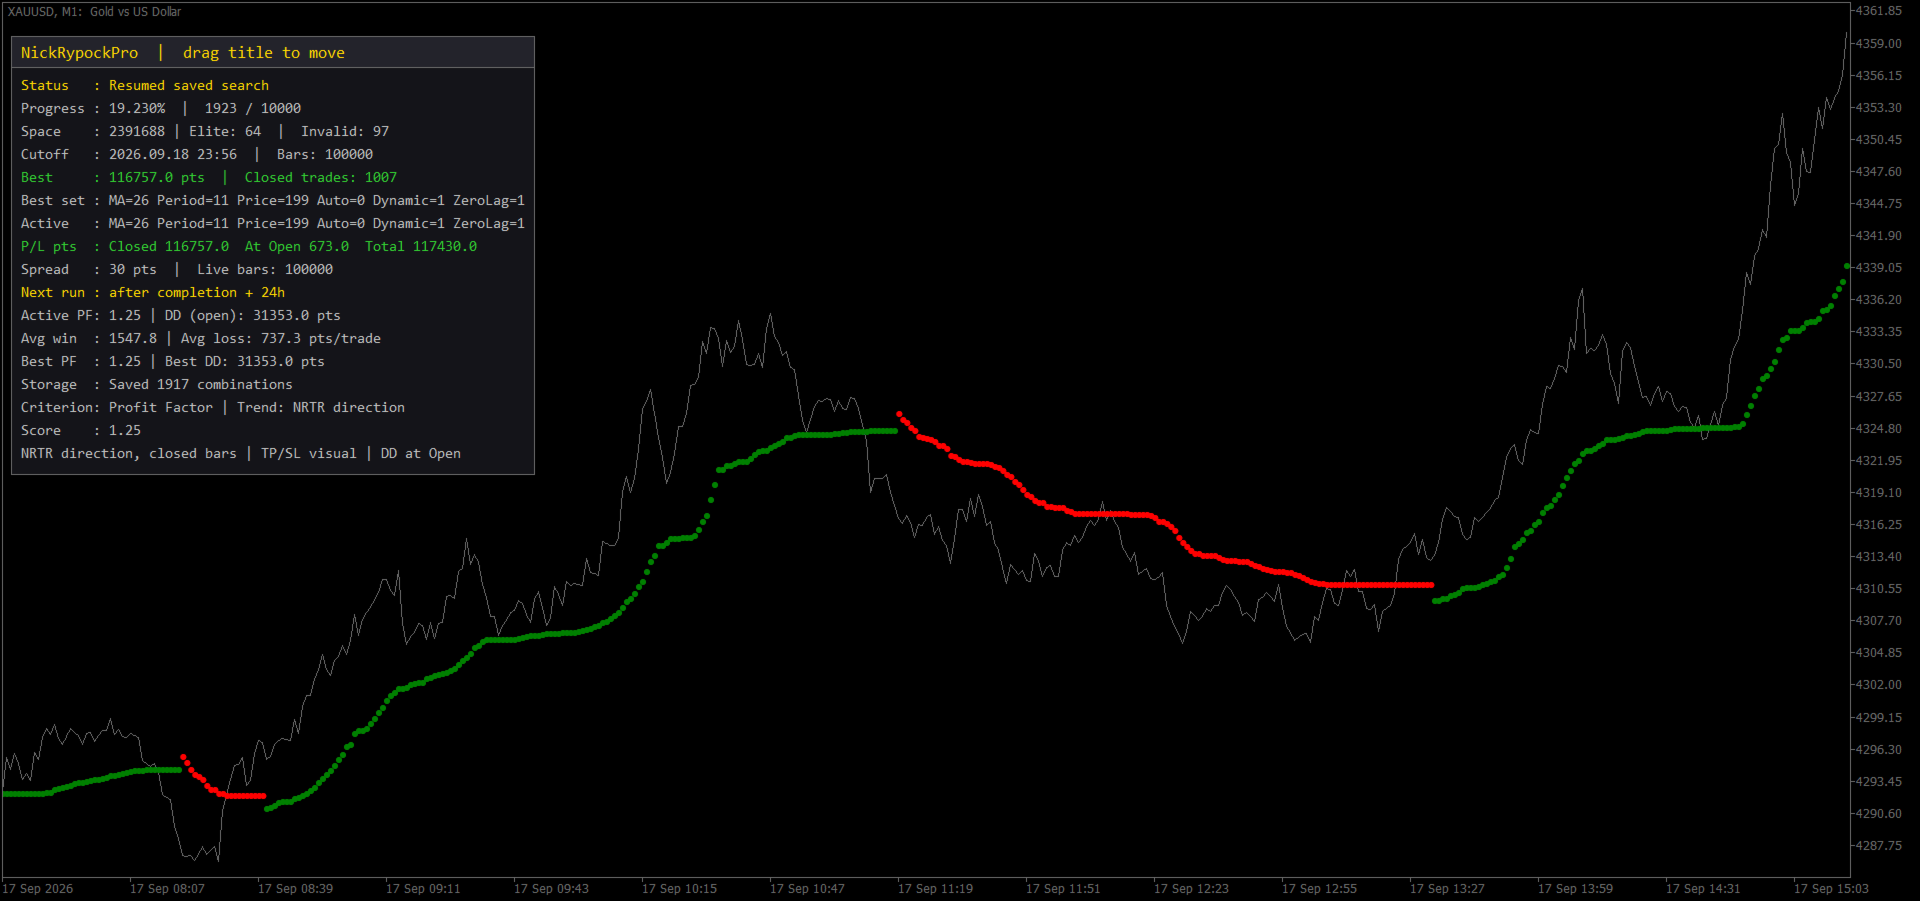Click the 17 Sep 11:19 time axis label
The height and width of the screenshot is (901, 1920).
(x=935, y=889)
